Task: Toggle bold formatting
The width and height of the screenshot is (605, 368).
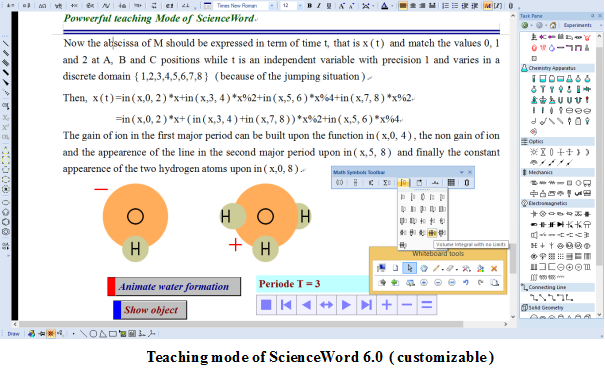Action: pyautogui.click(x=309, y=6)
